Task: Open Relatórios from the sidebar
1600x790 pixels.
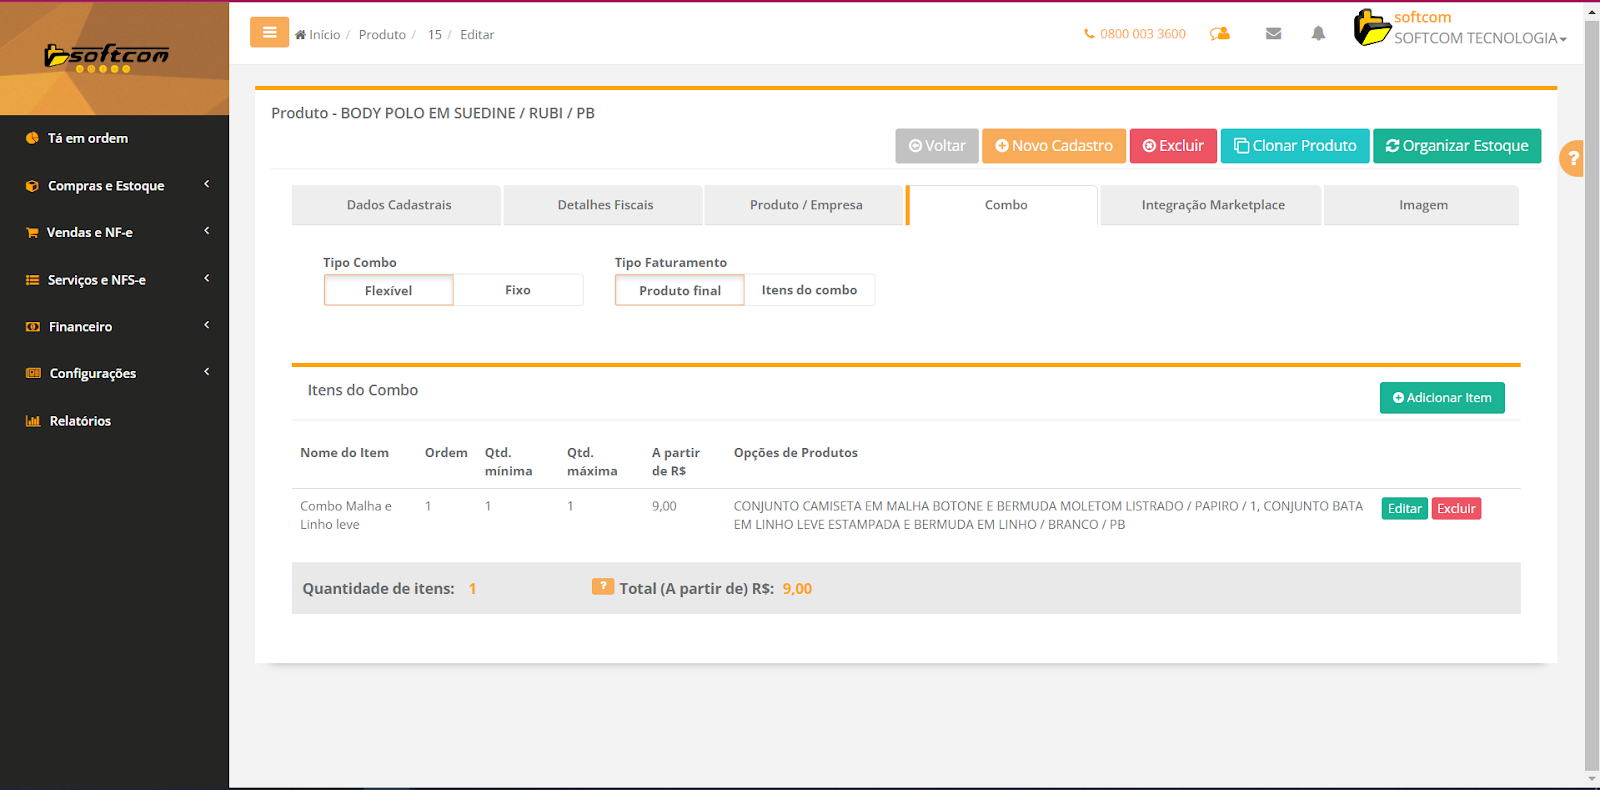Action: (x=80, y=421)
